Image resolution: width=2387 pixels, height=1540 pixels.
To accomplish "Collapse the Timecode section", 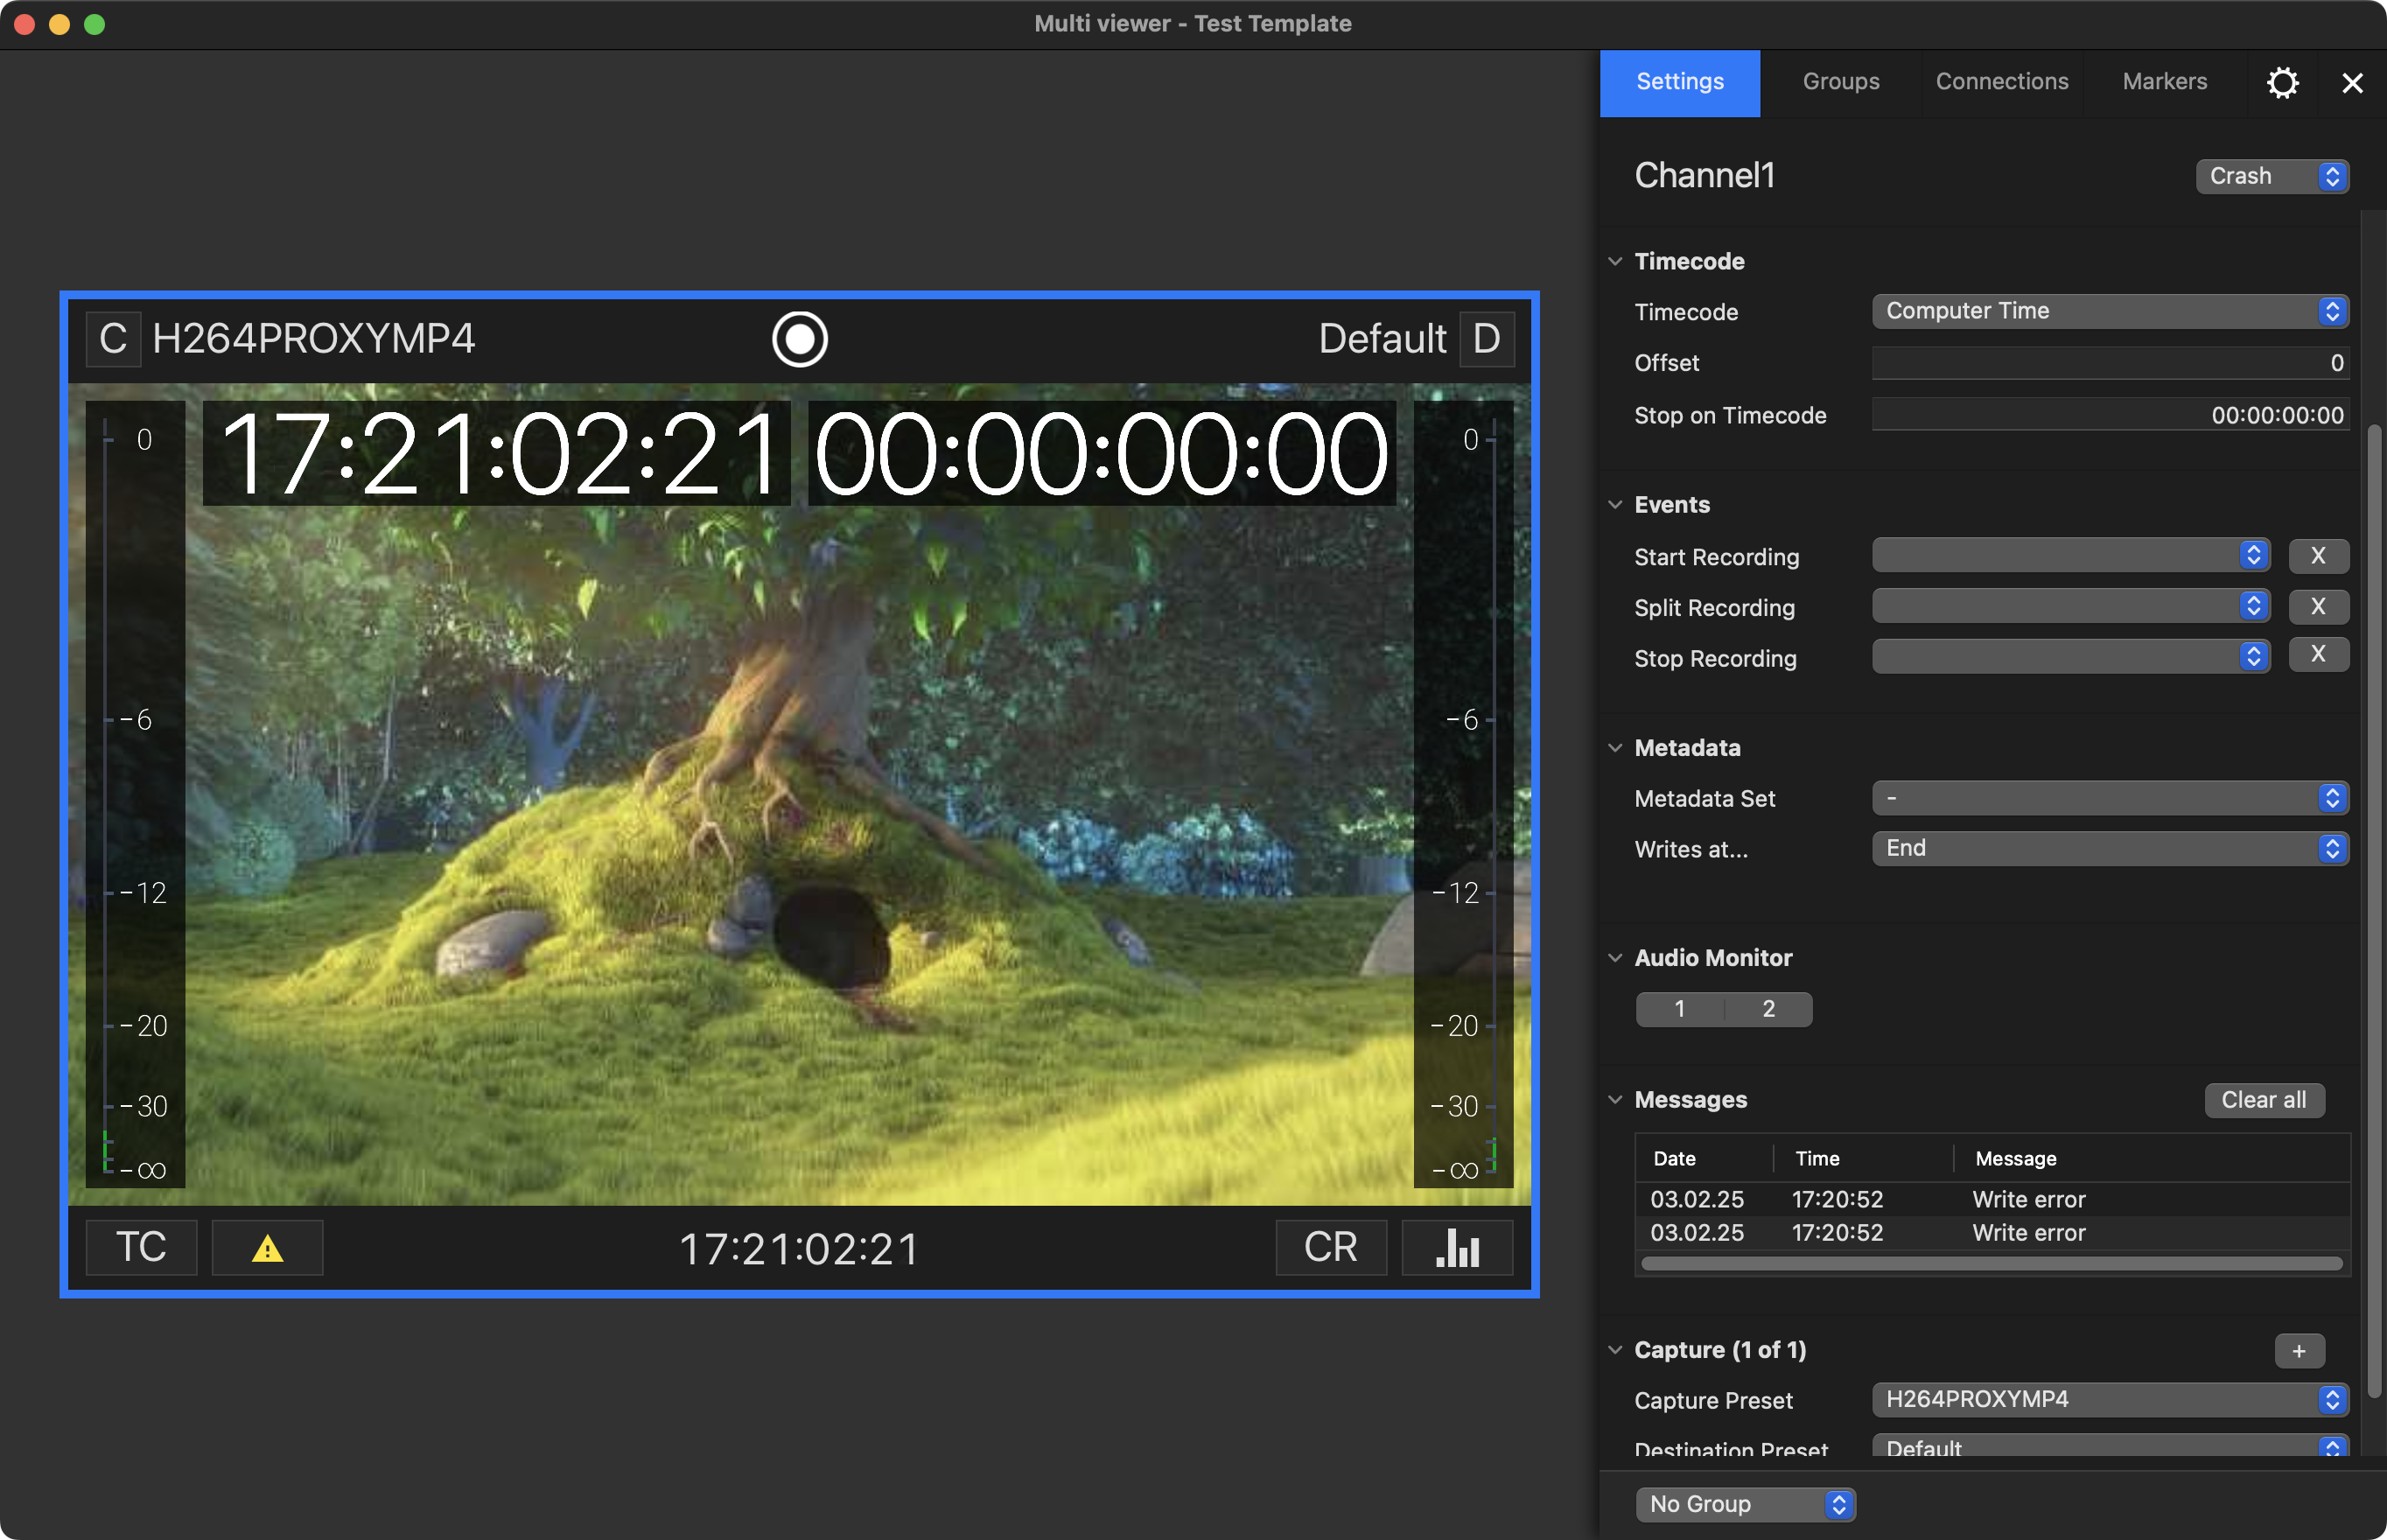I will (1615, 261).
